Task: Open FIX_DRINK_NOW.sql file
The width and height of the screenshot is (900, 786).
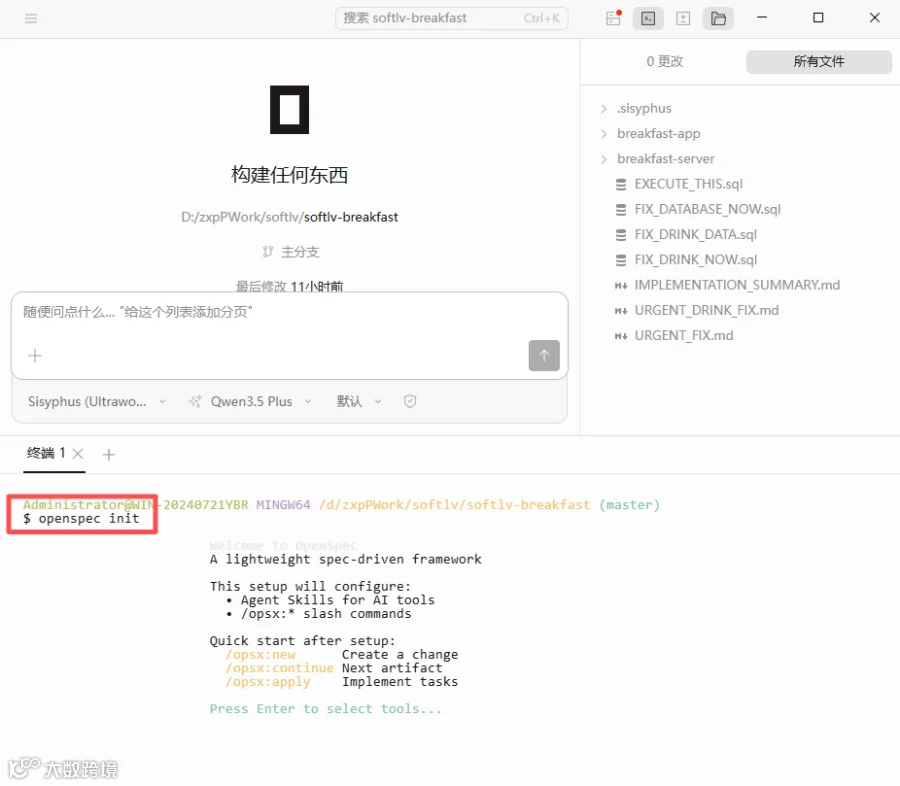Action: pyautogui.click(x=696, y=260)
